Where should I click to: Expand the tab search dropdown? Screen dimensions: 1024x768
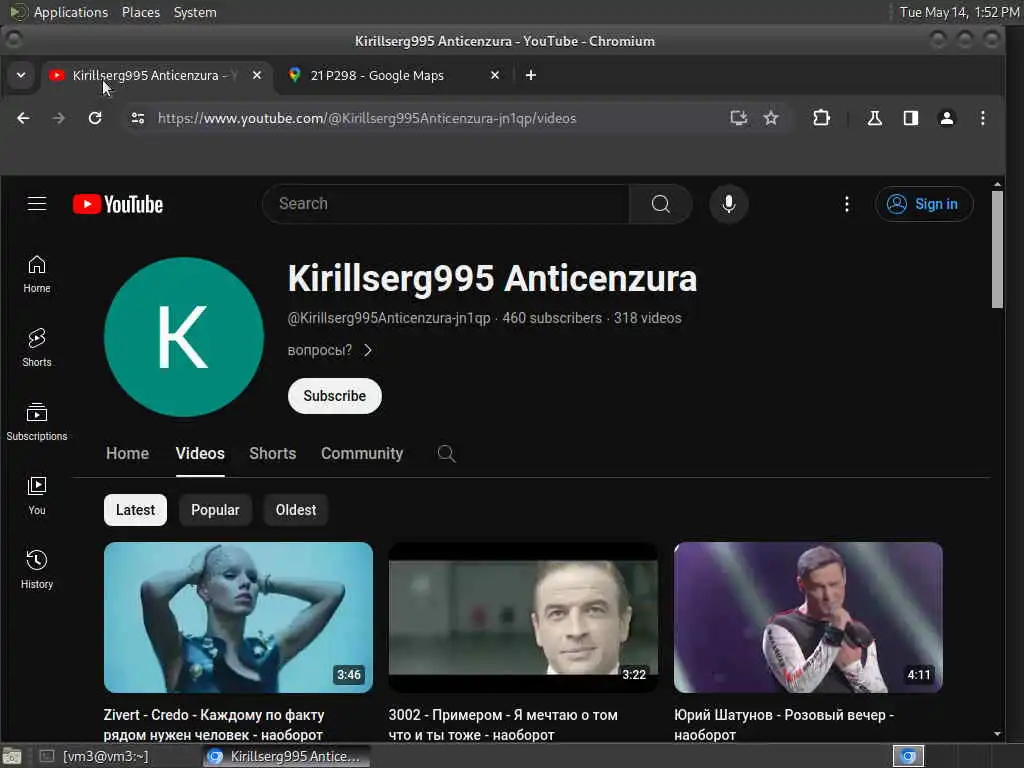[x=21, y=76]
